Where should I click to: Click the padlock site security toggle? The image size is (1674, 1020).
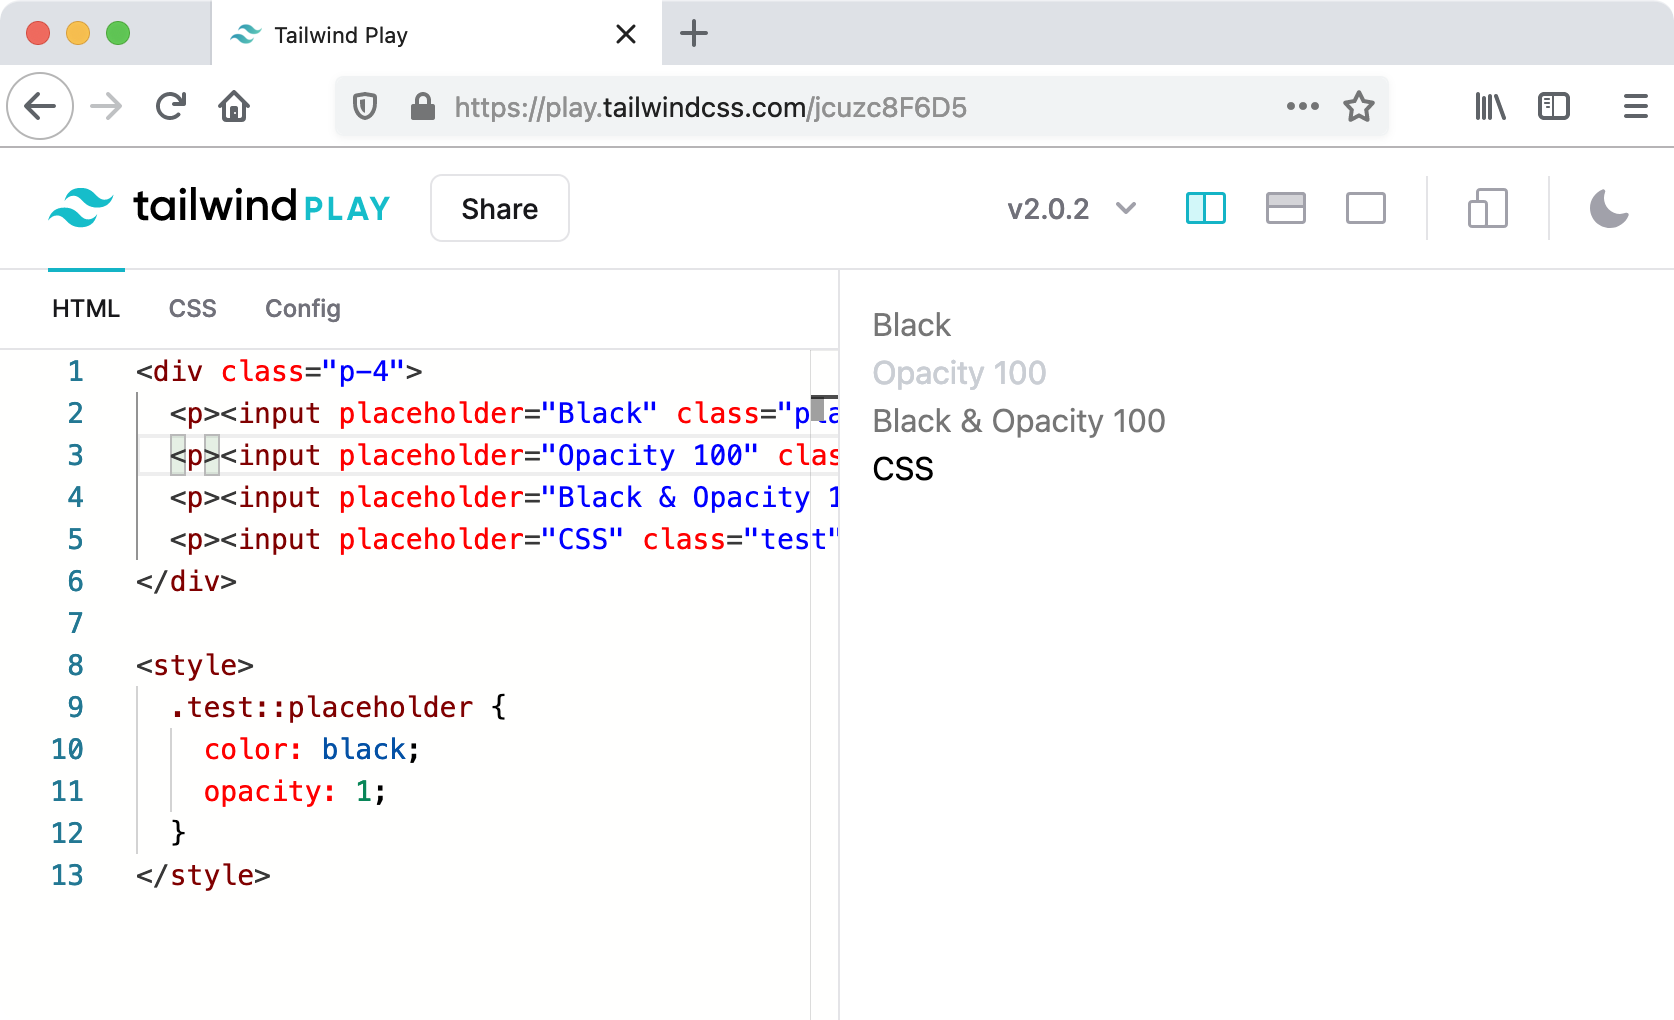pos(421,107)
